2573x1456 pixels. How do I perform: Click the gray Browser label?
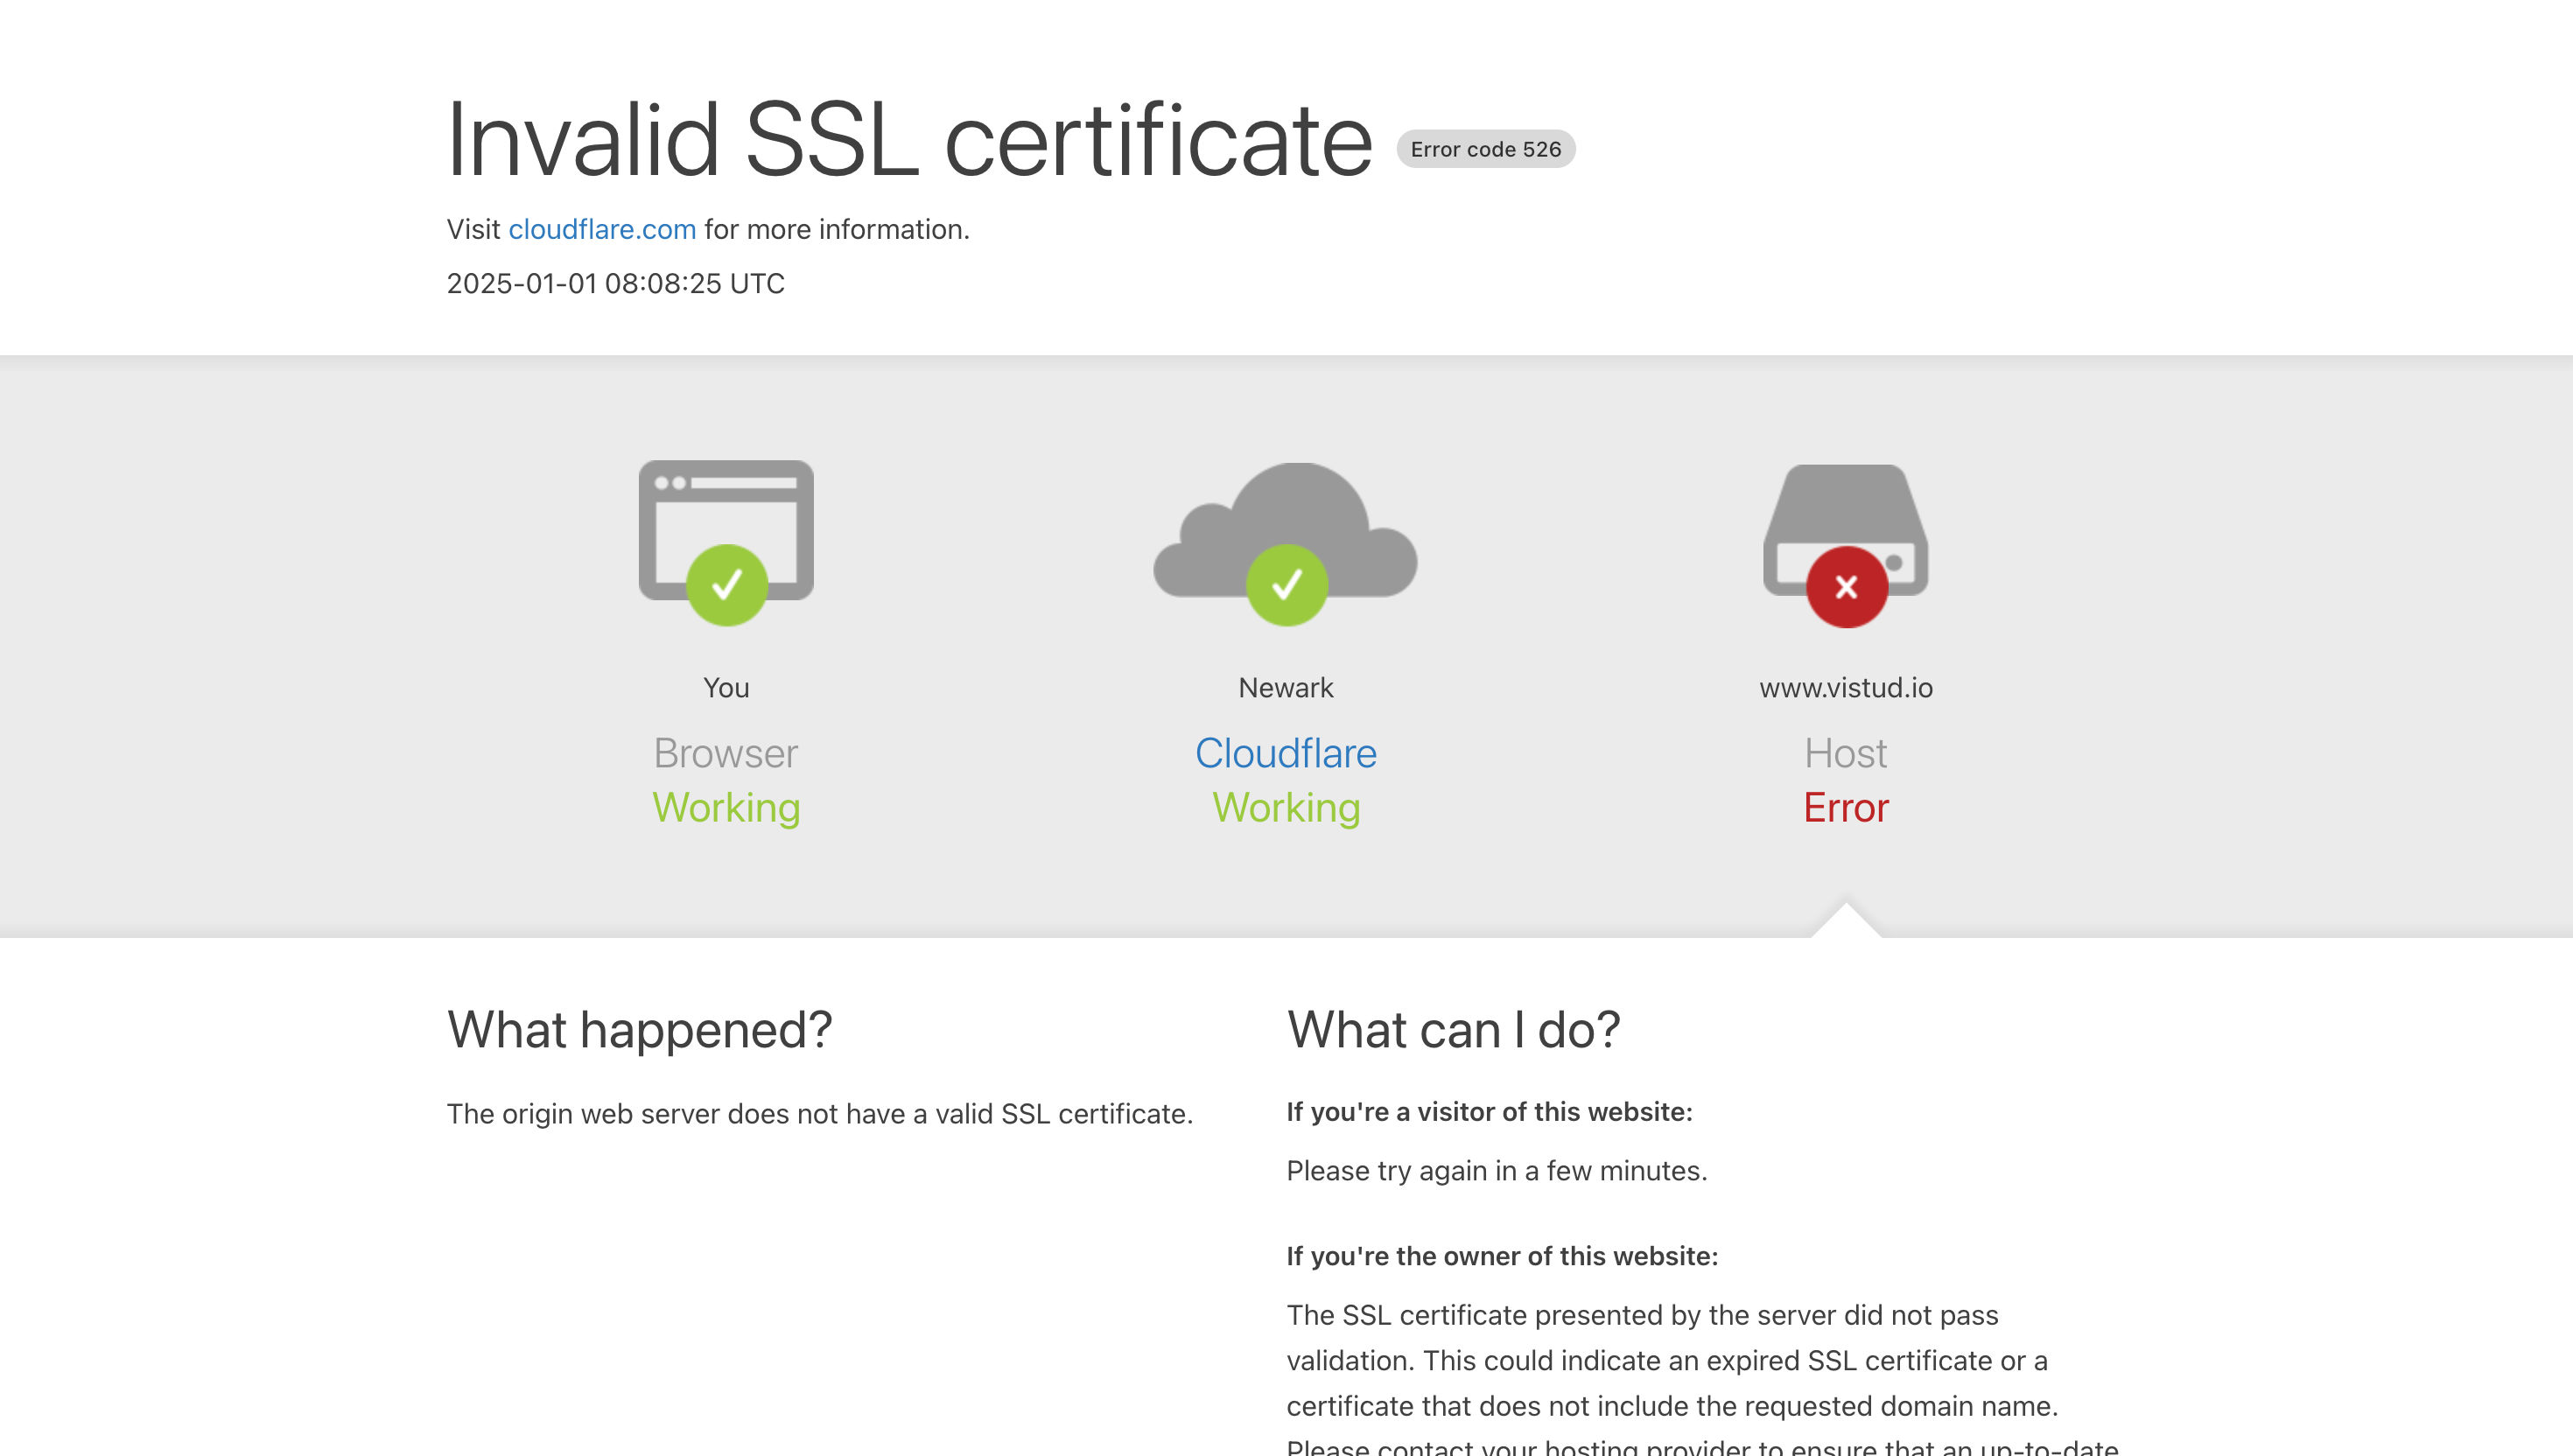coord(726,753)
